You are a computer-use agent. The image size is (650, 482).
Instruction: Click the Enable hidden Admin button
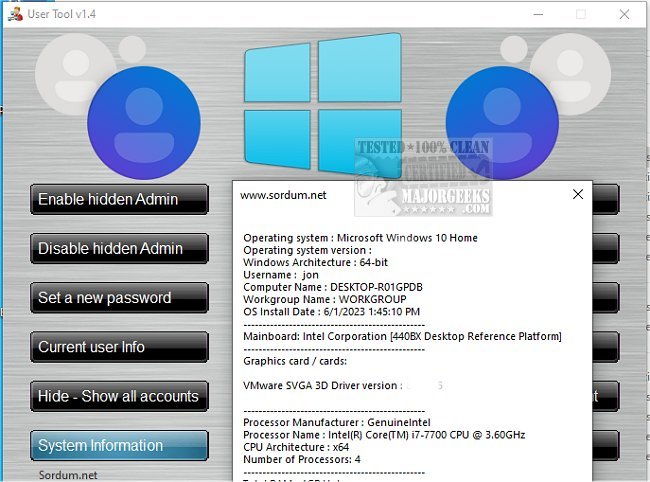119,199
